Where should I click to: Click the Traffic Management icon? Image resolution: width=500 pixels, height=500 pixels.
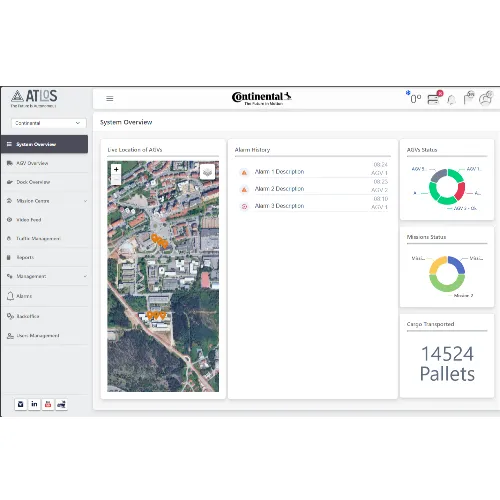pyautogui.click(x=9, y=238)
